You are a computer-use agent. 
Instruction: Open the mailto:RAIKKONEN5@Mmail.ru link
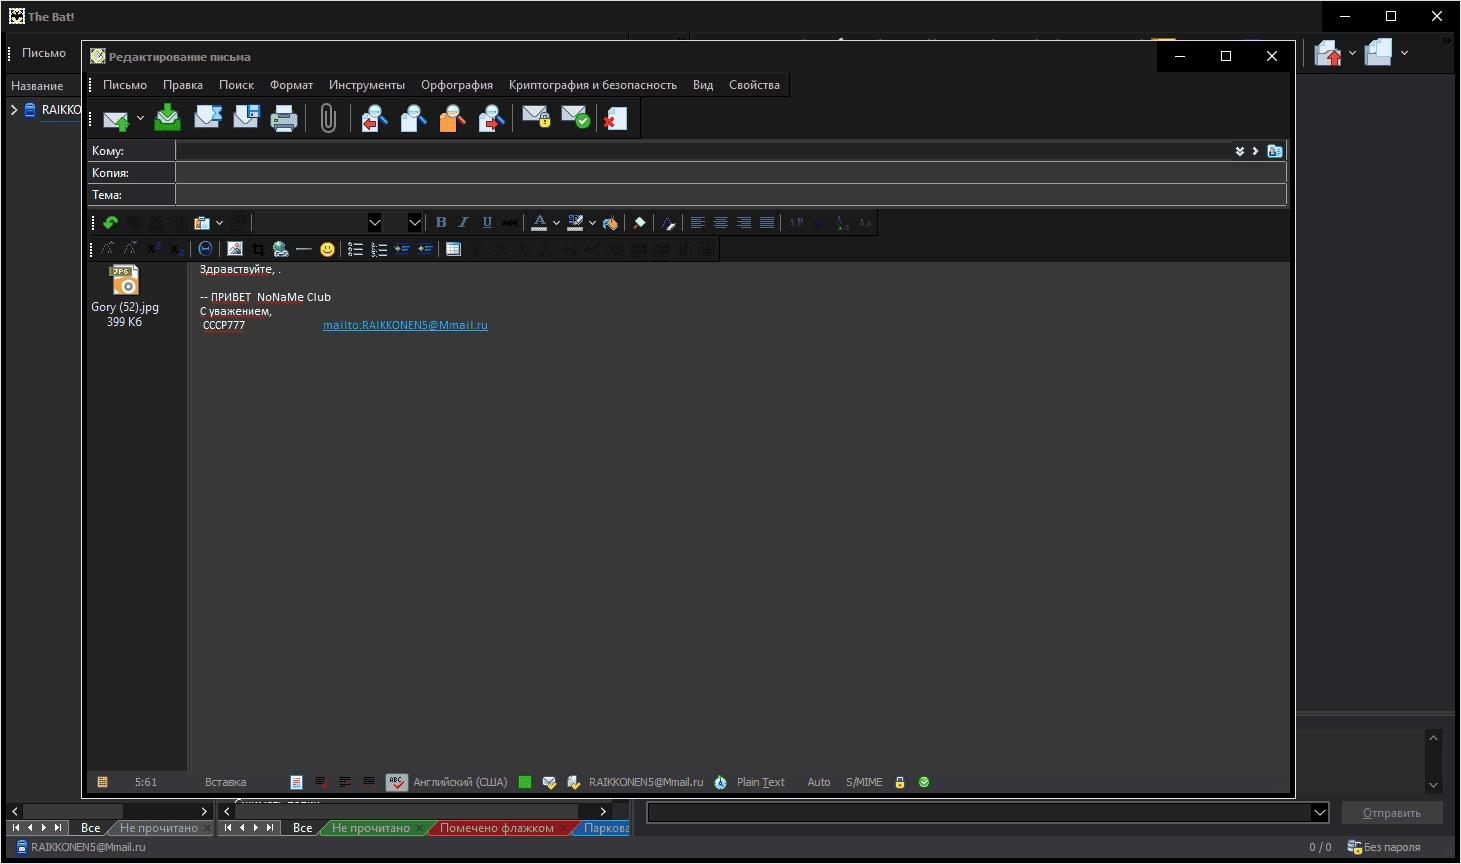(405, 325)
